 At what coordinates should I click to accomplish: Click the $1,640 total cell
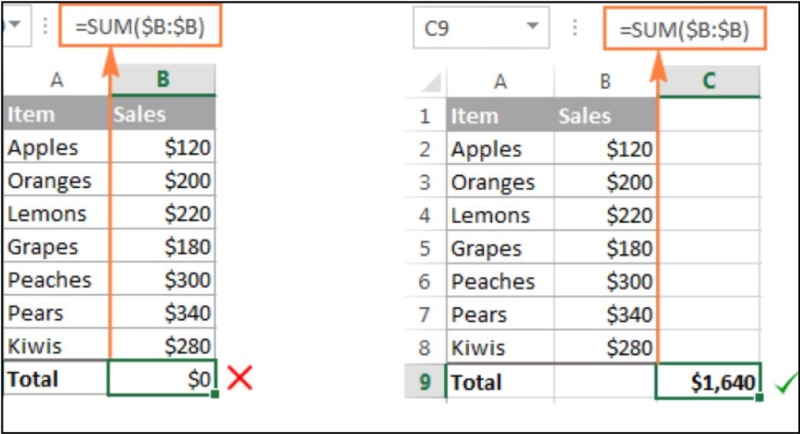tap(708, 382)
